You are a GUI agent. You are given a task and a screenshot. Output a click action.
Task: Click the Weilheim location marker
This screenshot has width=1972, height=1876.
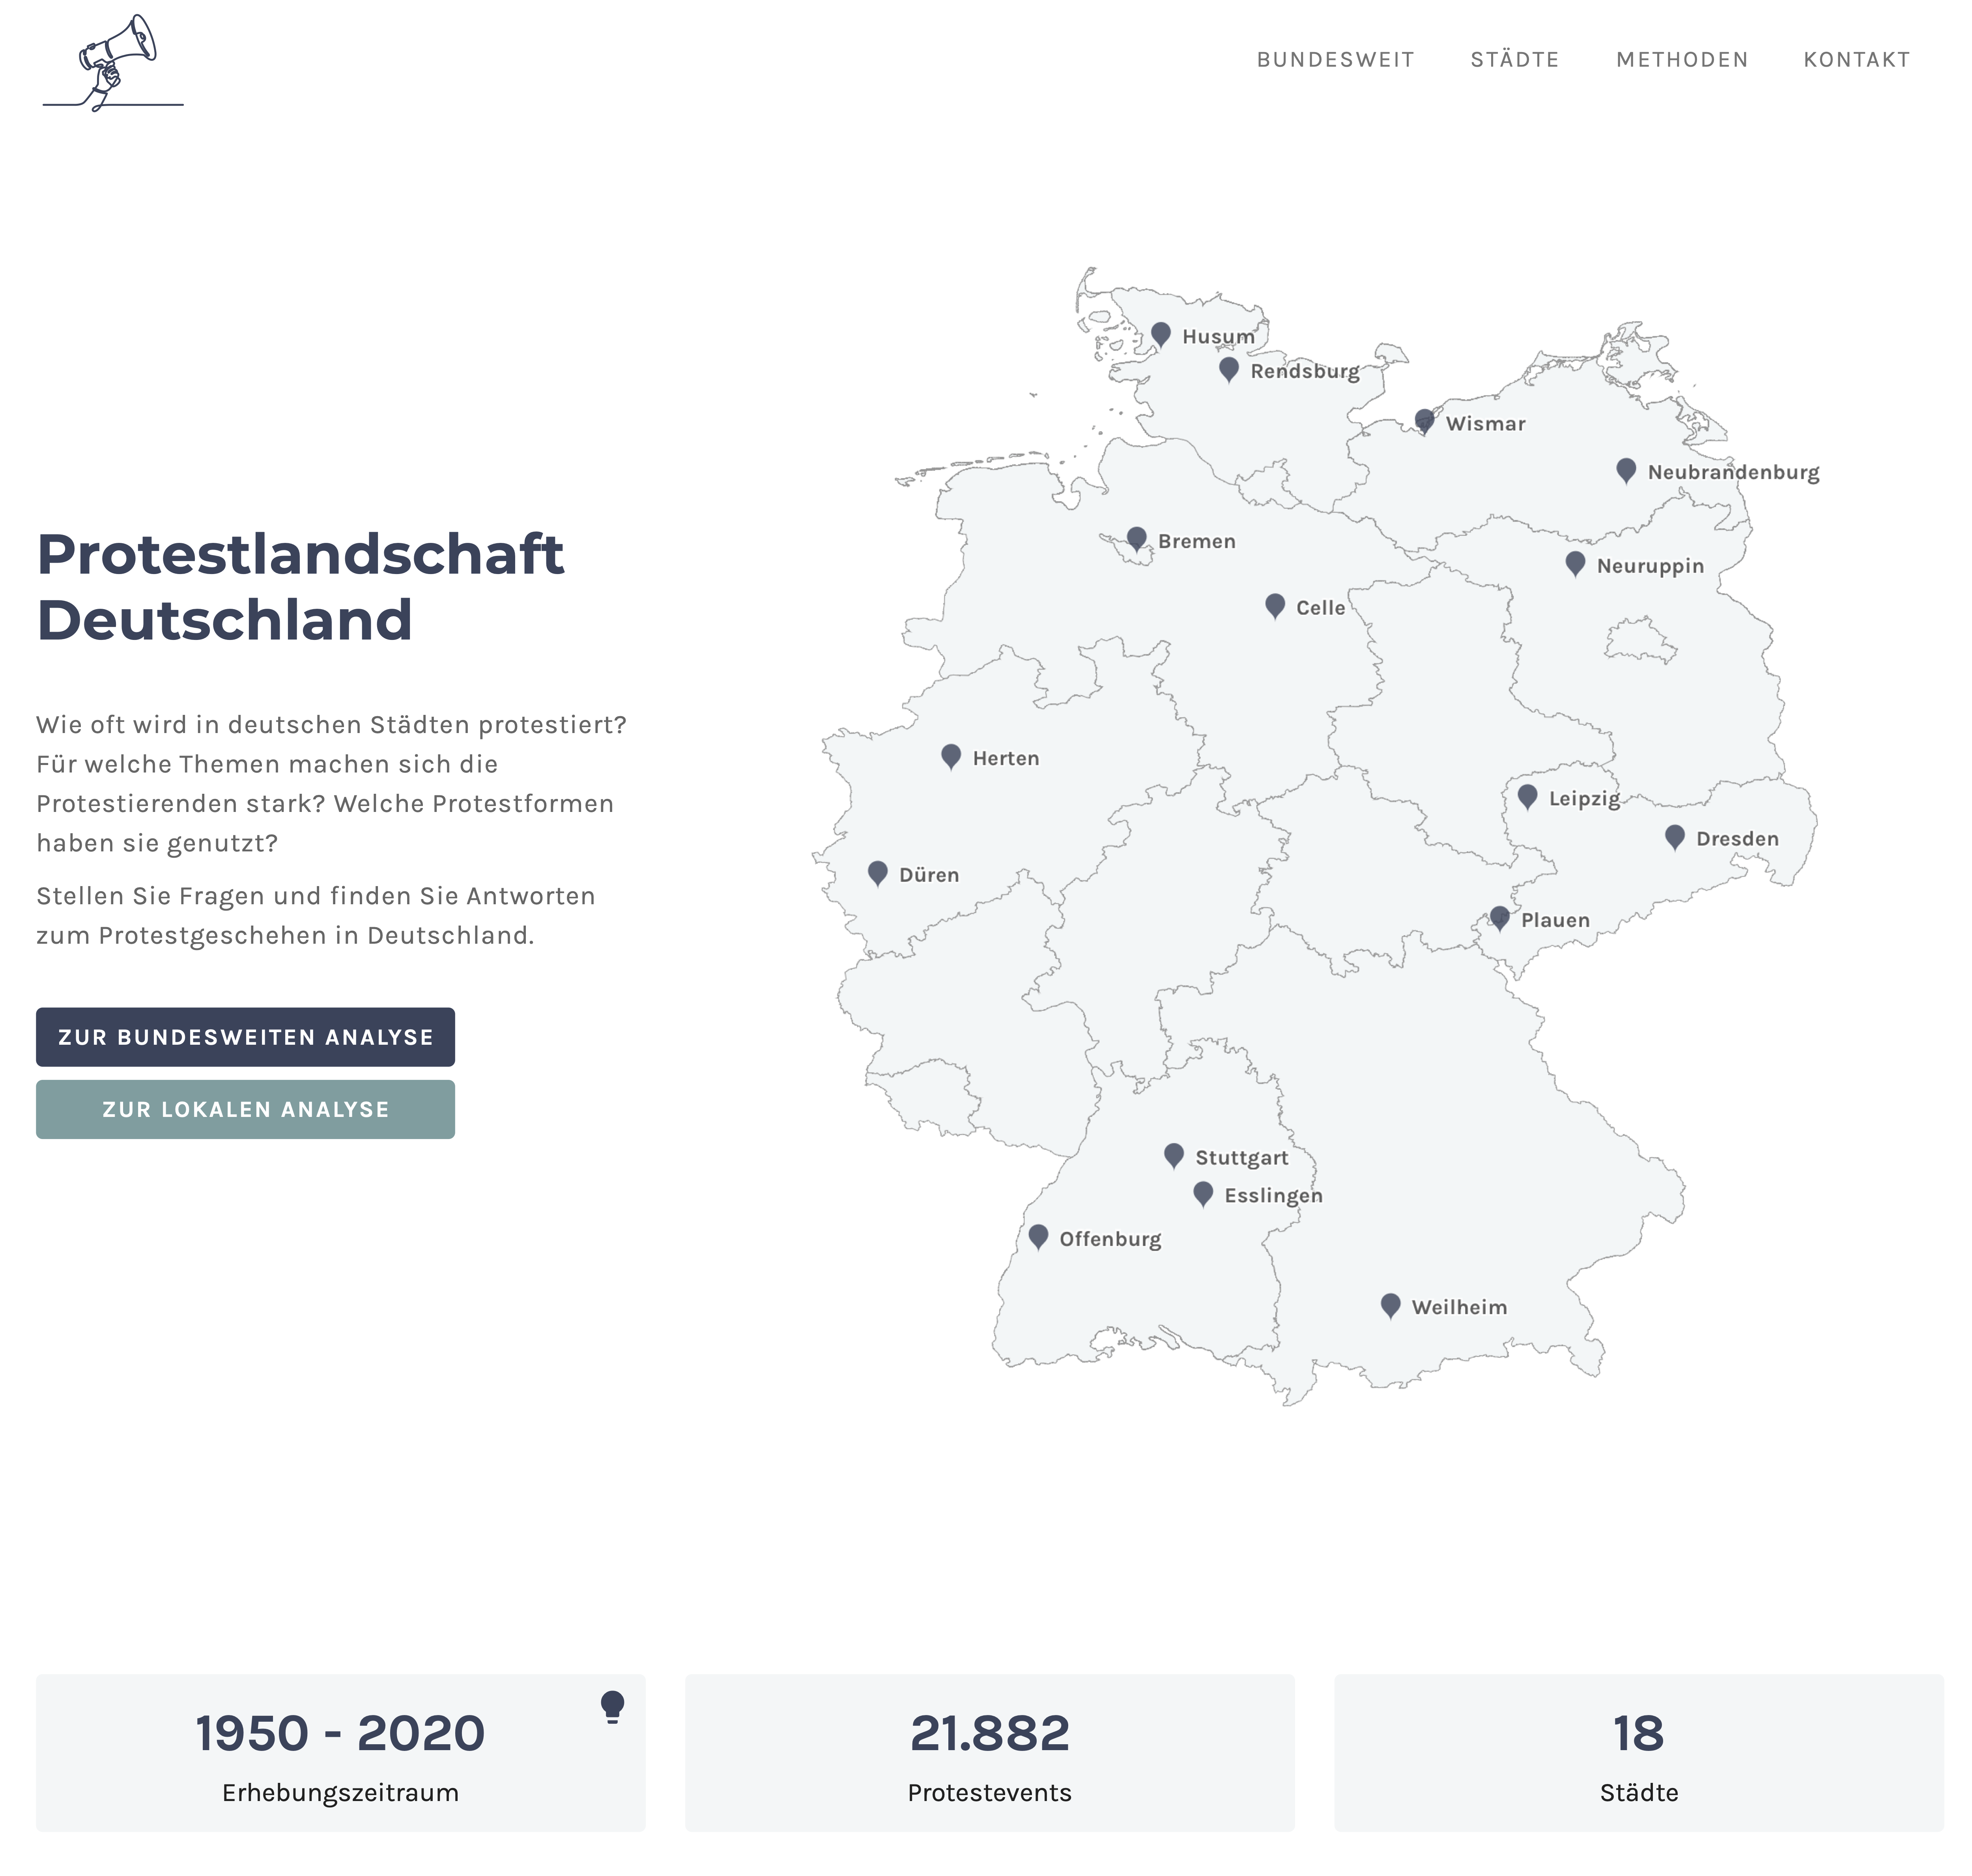coord(1390,1304)
